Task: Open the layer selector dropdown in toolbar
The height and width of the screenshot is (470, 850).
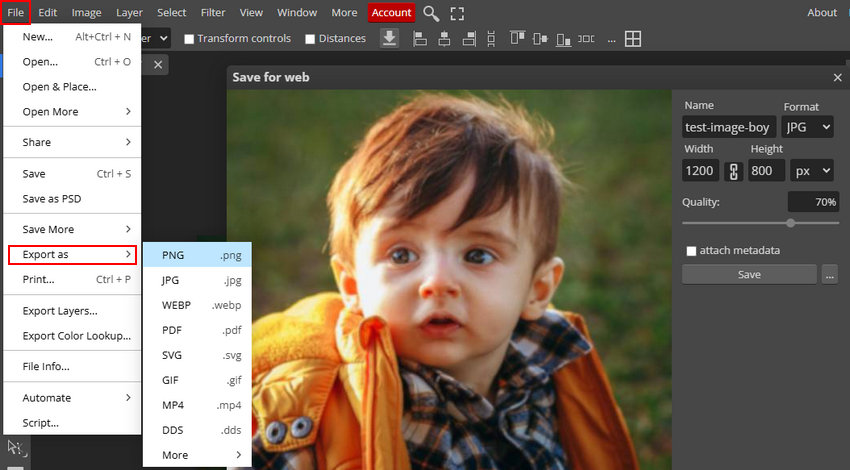Action: [x=156, y=38]
